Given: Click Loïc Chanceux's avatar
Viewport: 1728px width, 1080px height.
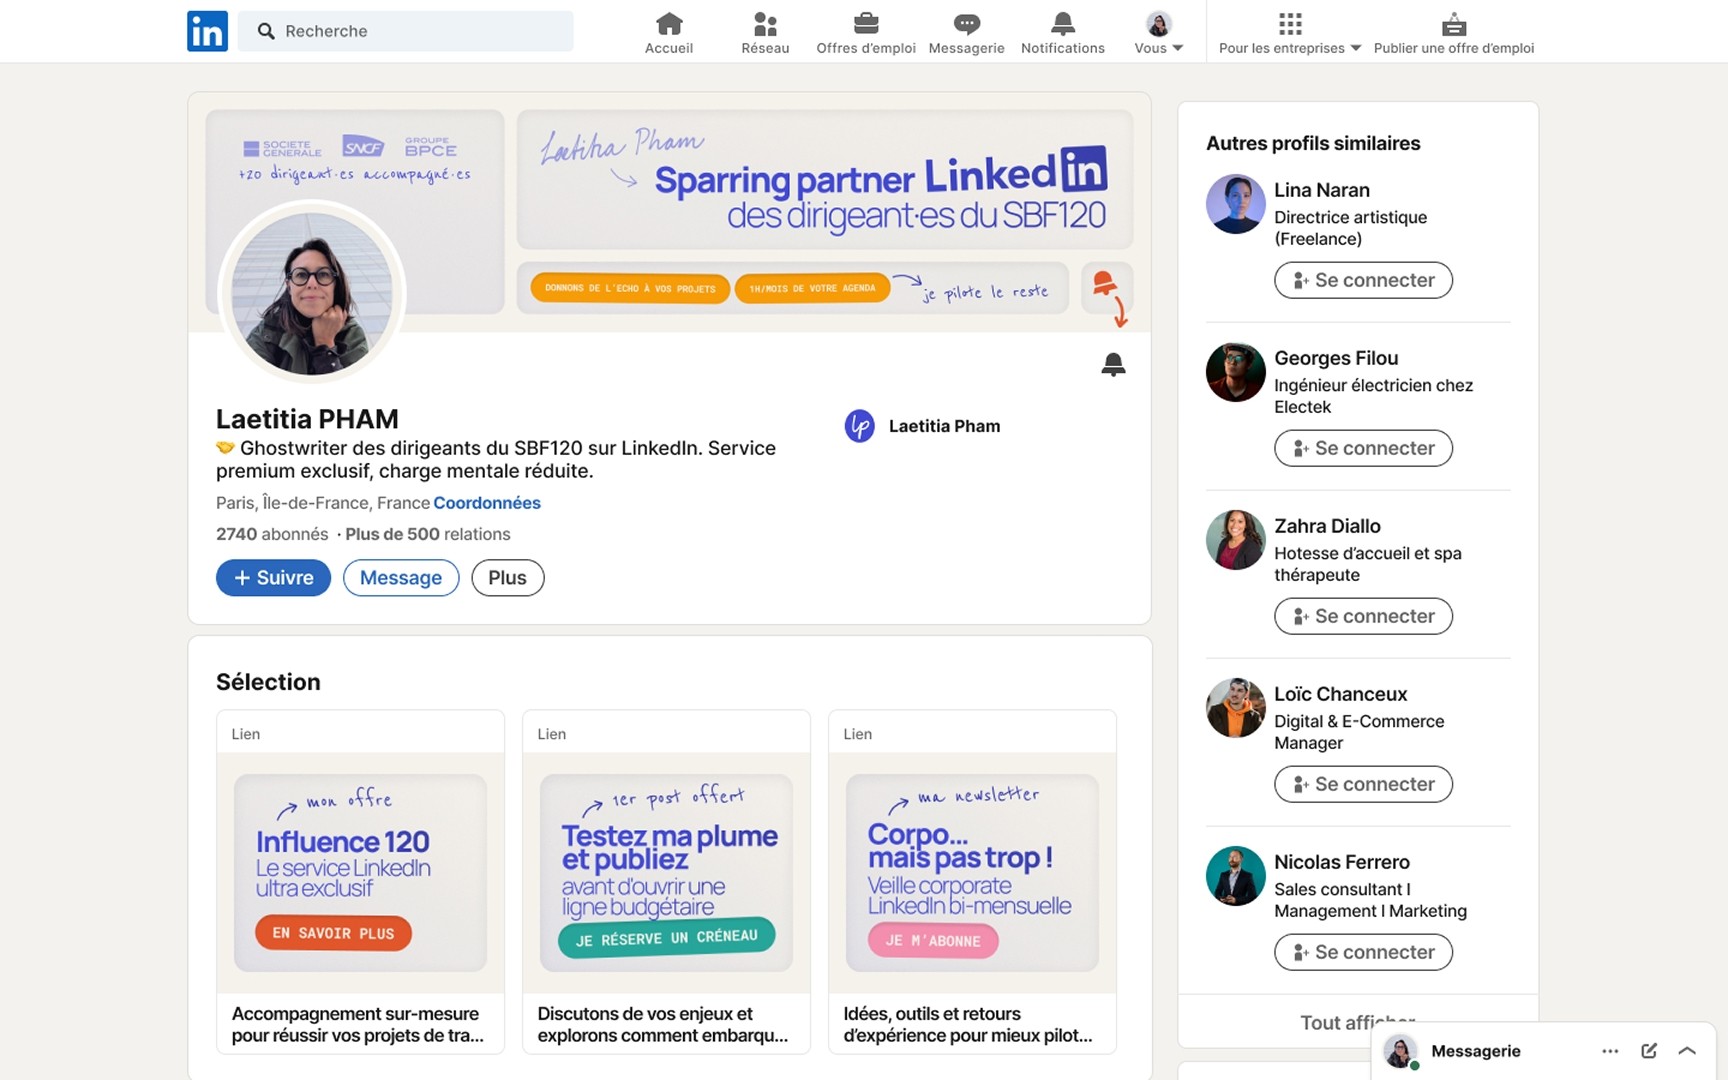Looking at the screenshot, I should pyautogui.click(x=1235, y=708).
